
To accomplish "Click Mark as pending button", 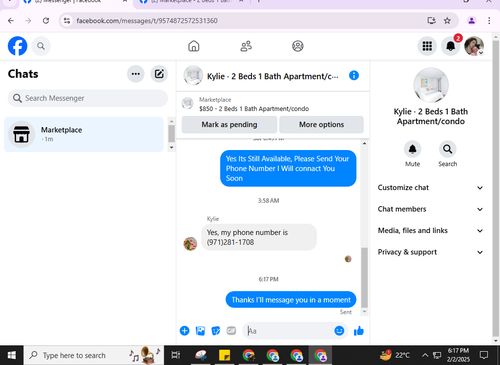I will 229,125.
